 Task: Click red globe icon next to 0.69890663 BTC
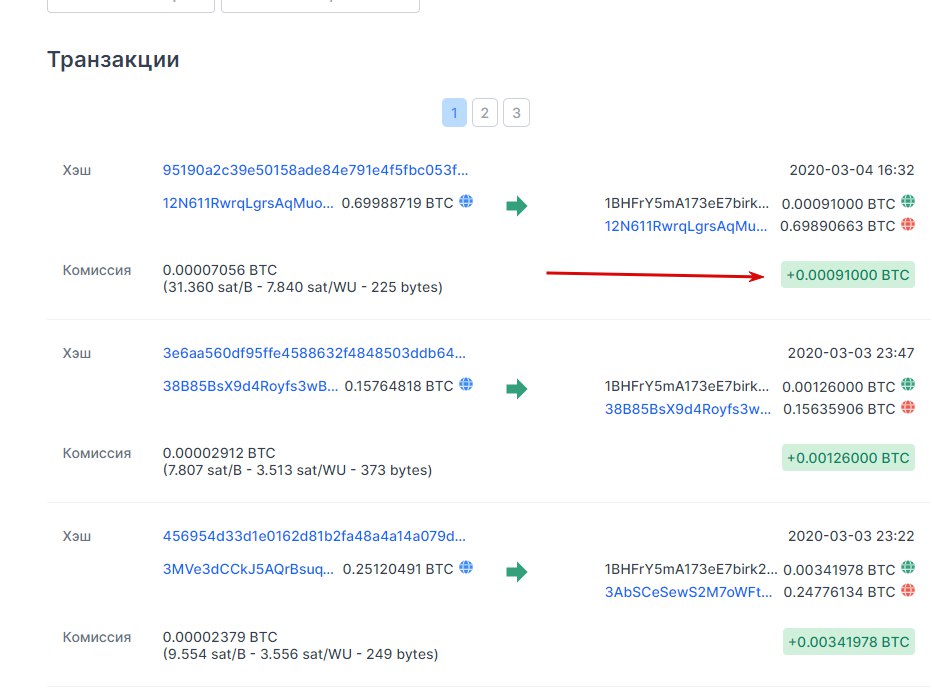908,225
